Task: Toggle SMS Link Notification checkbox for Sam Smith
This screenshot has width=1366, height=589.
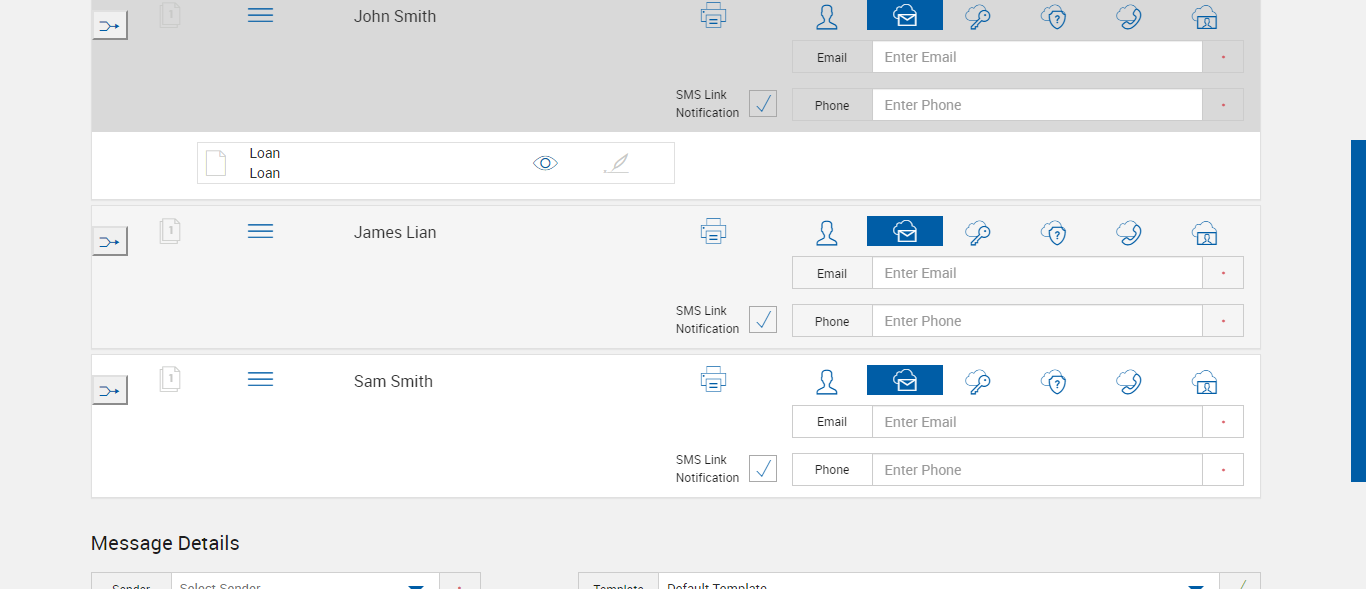Action: pos(763,468)
